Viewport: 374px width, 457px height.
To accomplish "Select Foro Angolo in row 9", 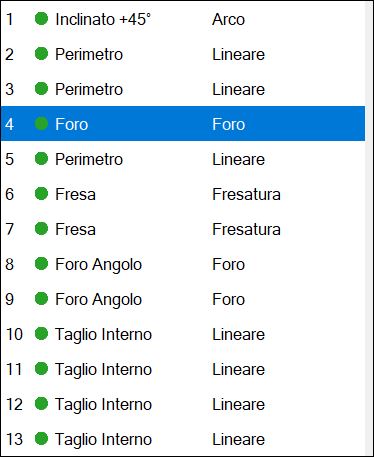I will pyautogui.click(x=98, y=300).
